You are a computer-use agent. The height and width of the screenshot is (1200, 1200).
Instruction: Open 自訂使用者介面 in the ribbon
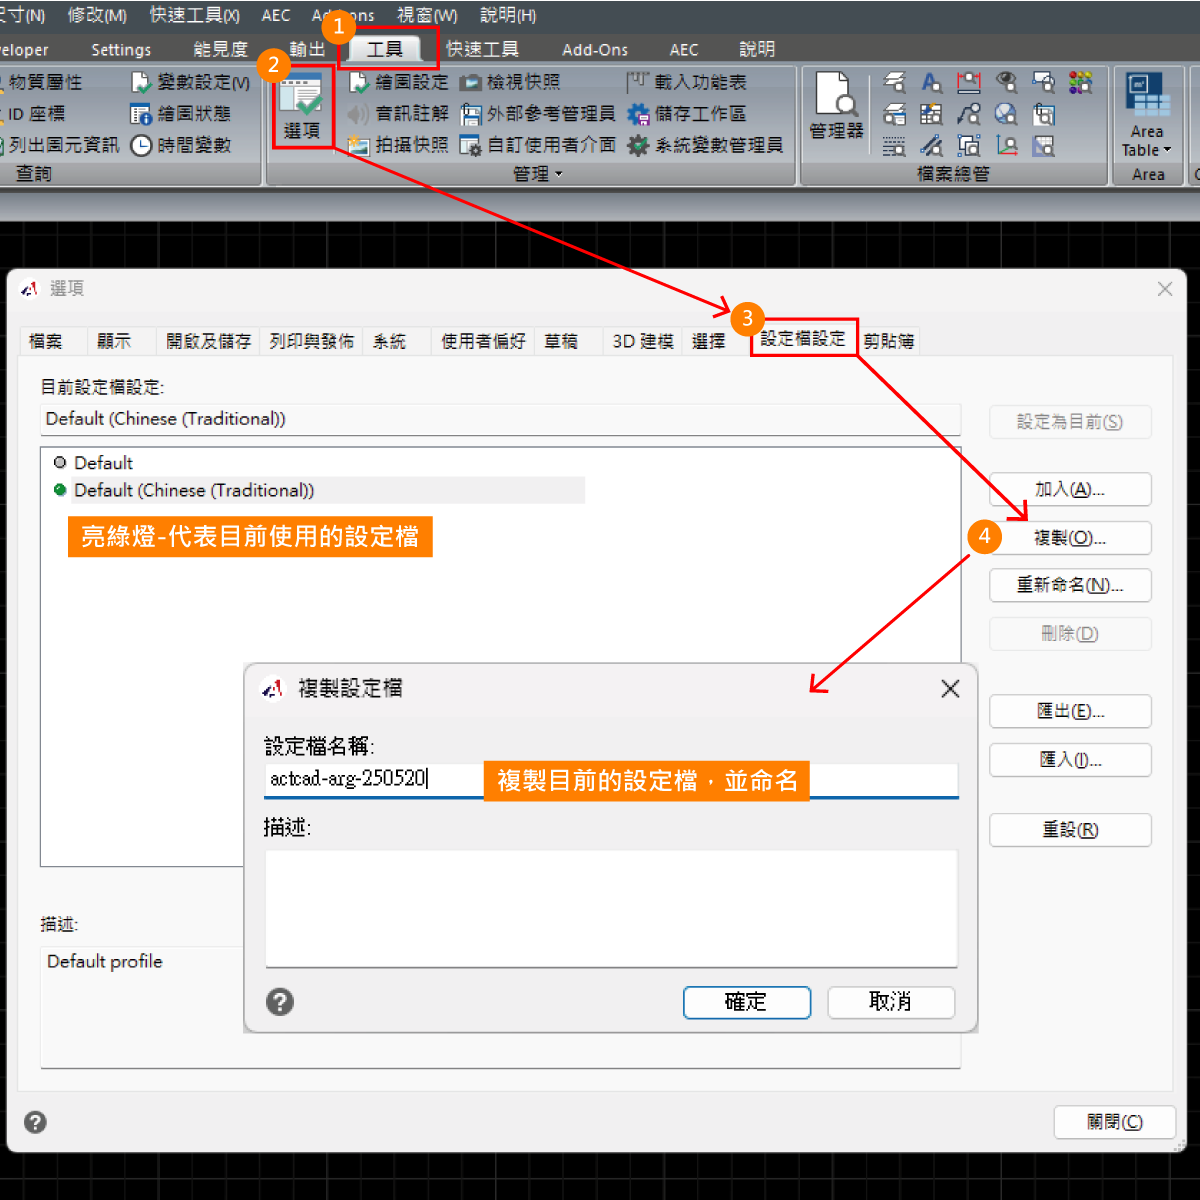[537, 145]
